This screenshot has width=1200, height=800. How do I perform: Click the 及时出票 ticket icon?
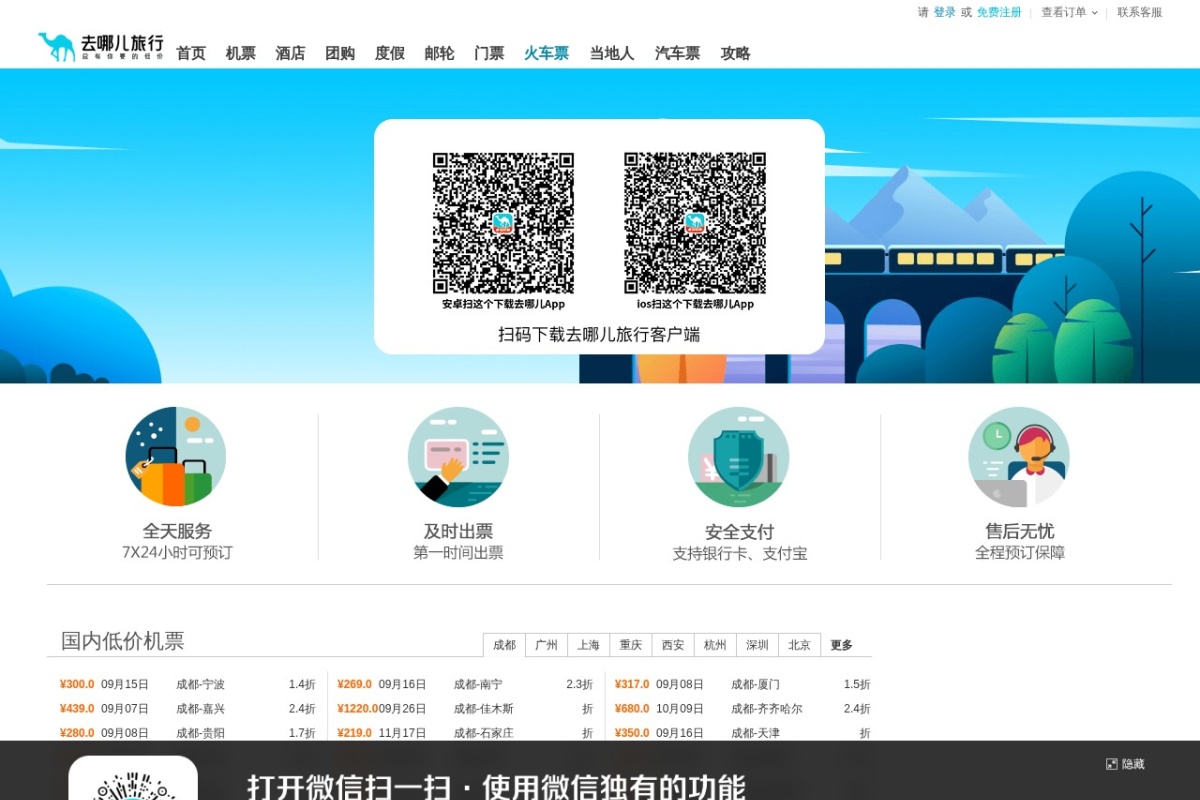pos(458,457)
